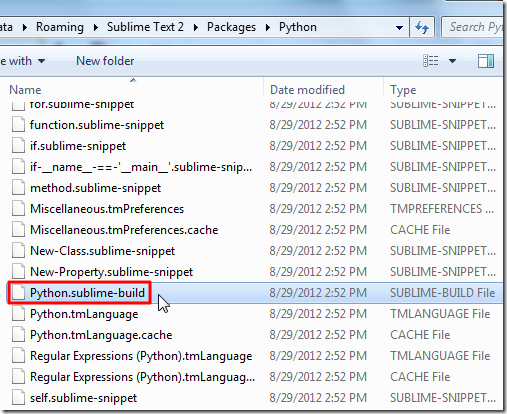Select Miscellaneous.tmPreferences.cache file icon

tap(18, 230)
